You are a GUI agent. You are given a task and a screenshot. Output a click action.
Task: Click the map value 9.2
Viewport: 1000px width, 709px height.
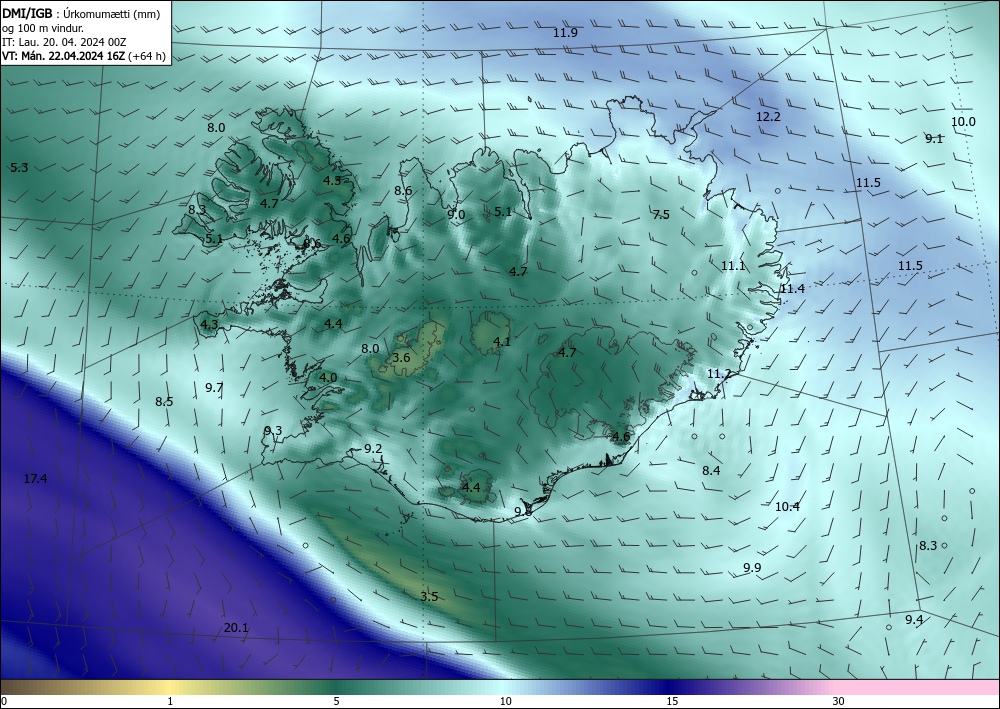[373, 449]
